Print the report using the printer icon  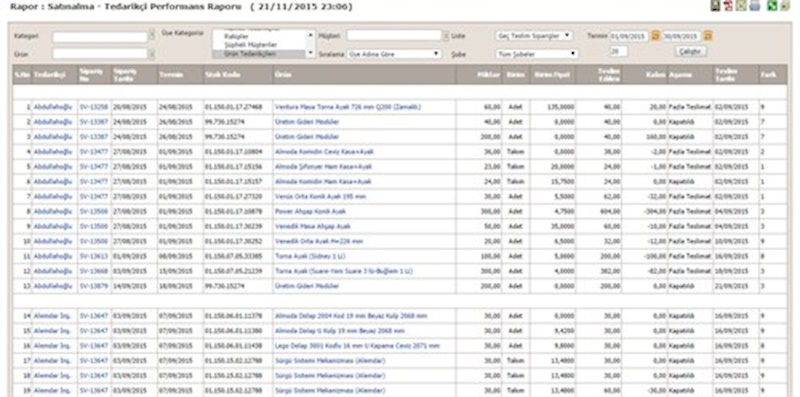(x=755, y=6)
